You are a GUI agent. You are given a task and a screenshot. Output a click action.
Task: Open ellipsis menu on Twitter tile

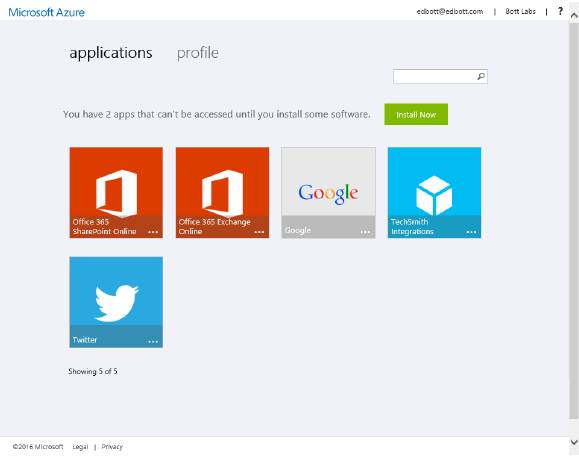(153, 342)
